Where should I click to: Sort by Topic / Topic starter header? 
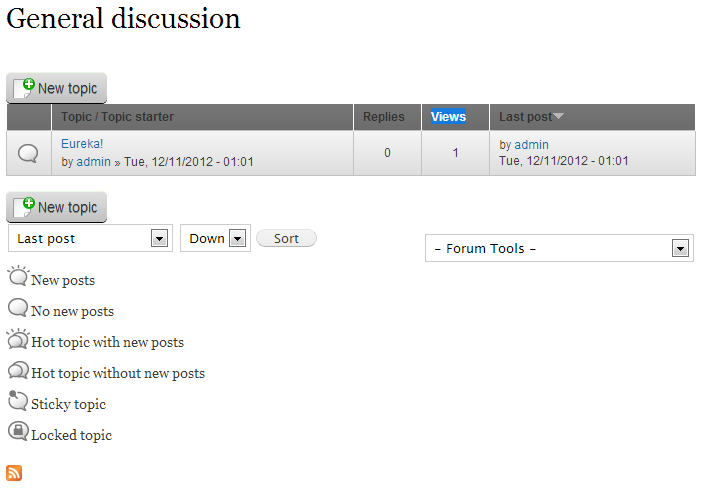click(117, 117)
